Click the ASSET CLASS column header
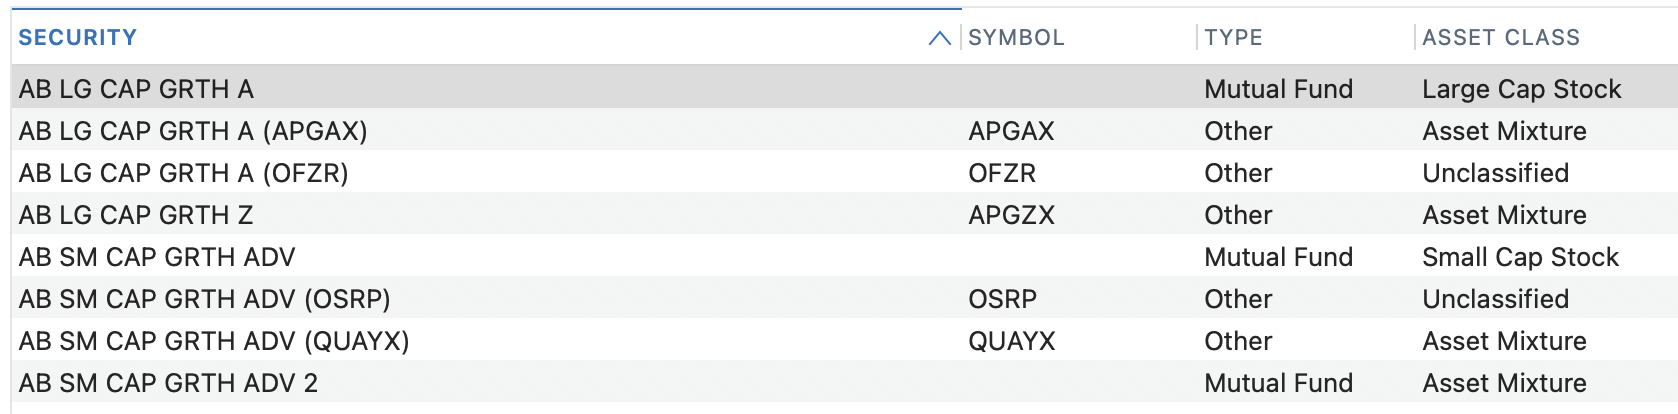This screenshot has width=1678, height=414. pyautogui.click(x=1501, y=38)
